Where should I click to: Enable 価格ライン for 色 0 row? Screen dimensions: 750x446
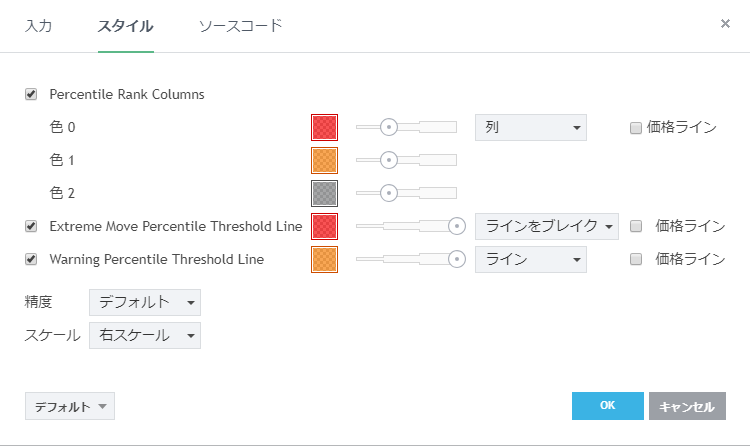[x=636, y=128]
